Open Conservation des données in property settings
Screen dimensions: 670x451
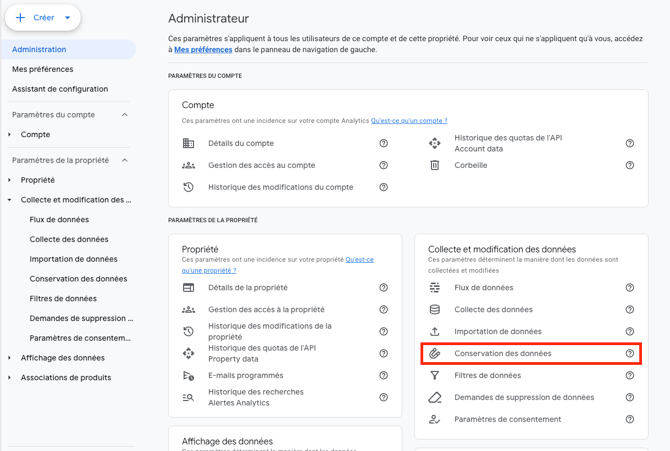502,354
